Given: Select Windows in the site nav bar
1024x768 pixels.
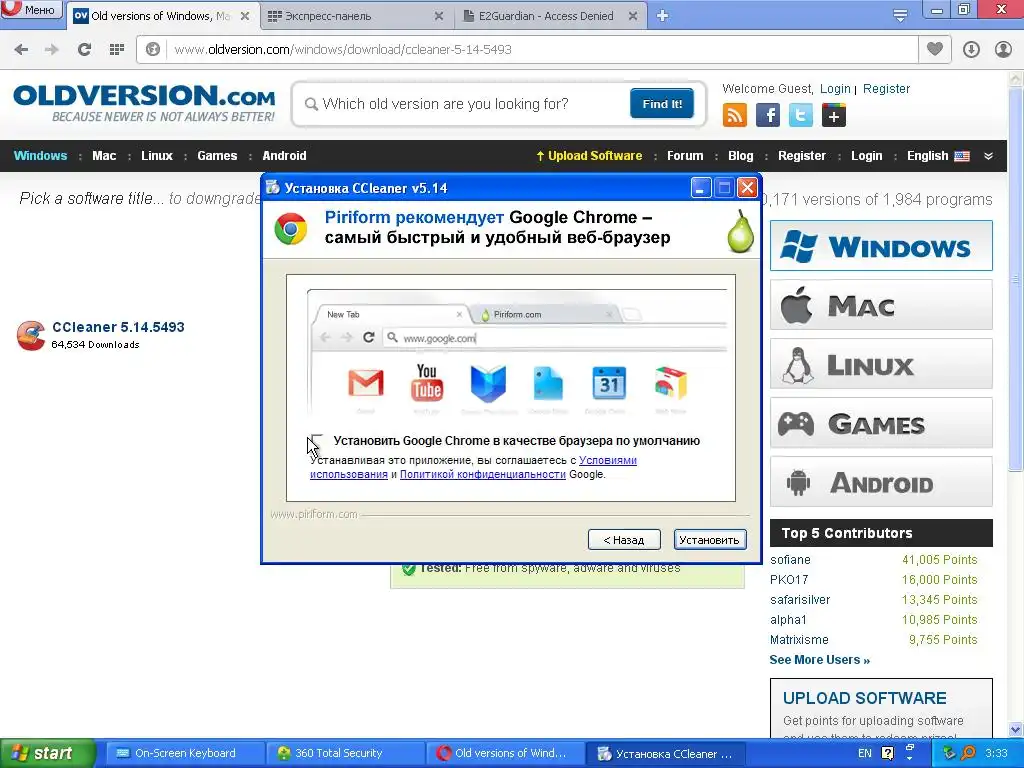Looking at the screenshot, I should 40,155.
